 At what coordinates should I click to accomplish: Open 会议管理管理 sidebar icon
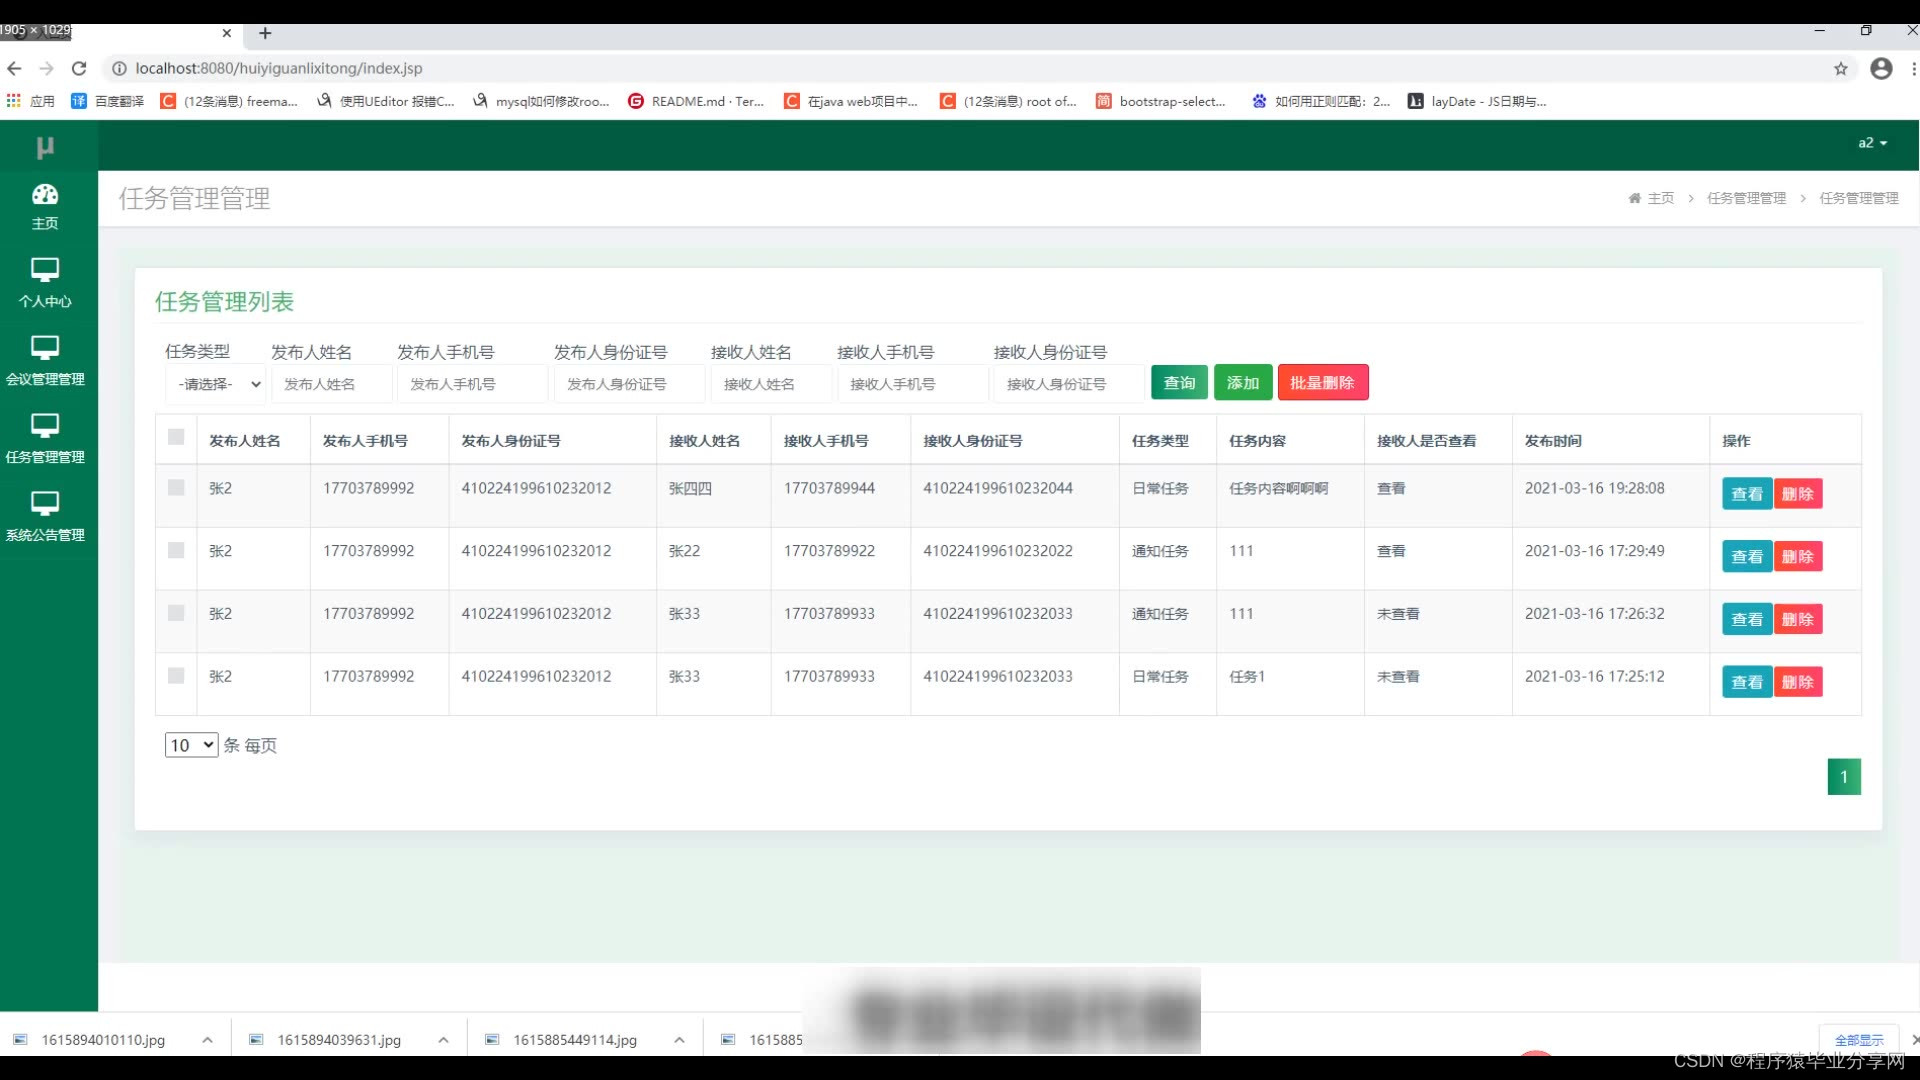pyautogui.click(x=45, y=348)
